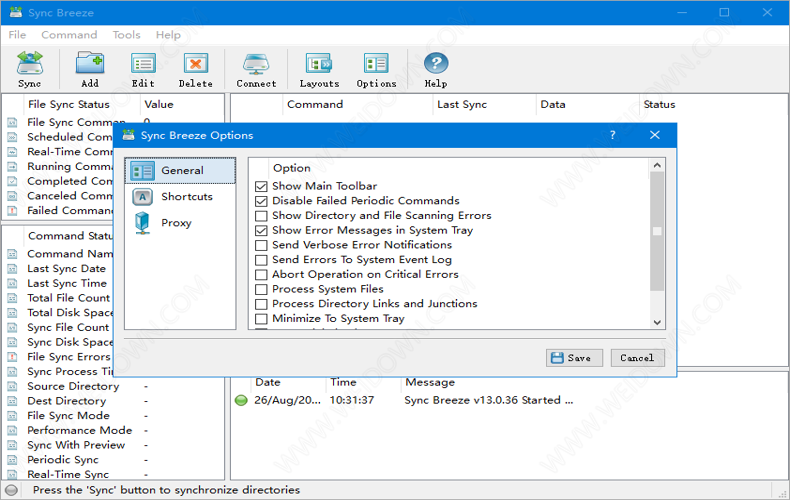Click the Scheduled Commands row icon

click(x=13, y=137)
